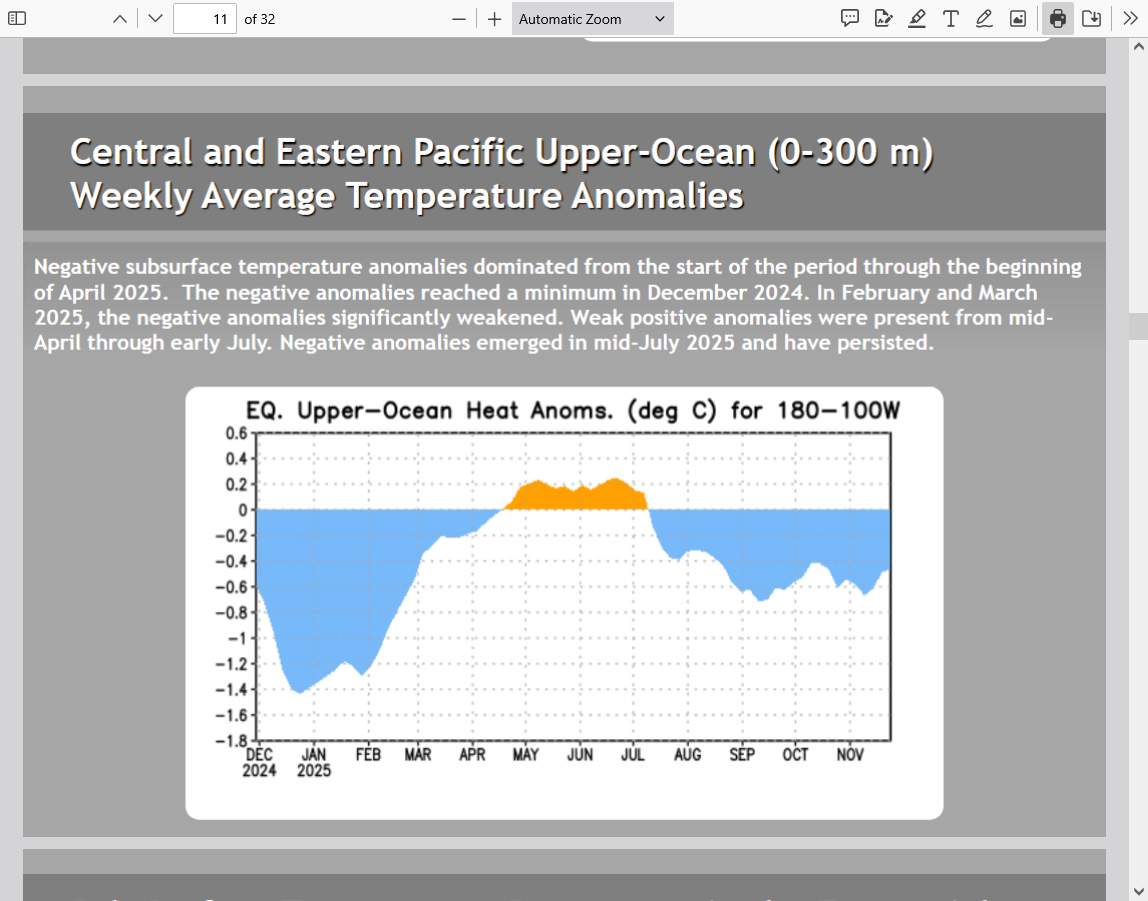Go to the next page
1148x901 pixels.
154,19
